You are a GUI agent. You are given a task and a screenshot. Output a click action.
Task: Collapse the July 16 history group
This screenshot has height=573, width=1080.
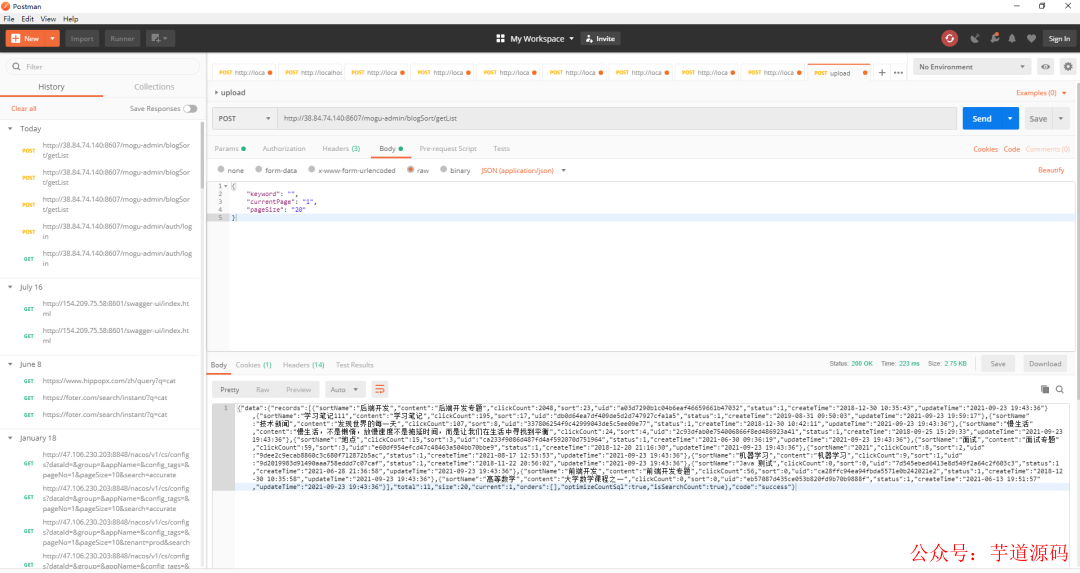10,287
